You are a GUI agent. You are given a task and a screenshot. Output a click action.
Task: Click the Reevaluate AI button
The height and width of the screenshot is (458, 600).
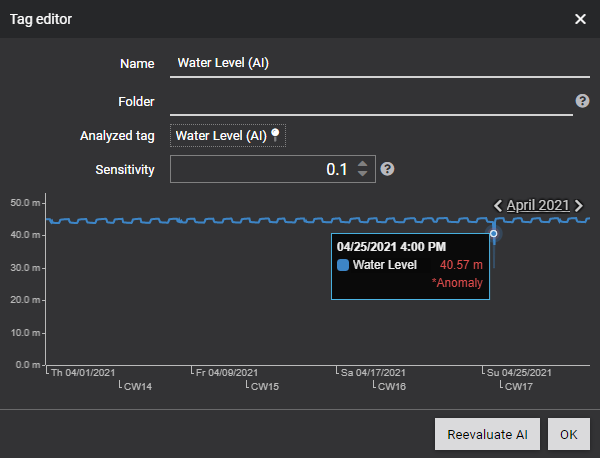click(x=487, y=434)
